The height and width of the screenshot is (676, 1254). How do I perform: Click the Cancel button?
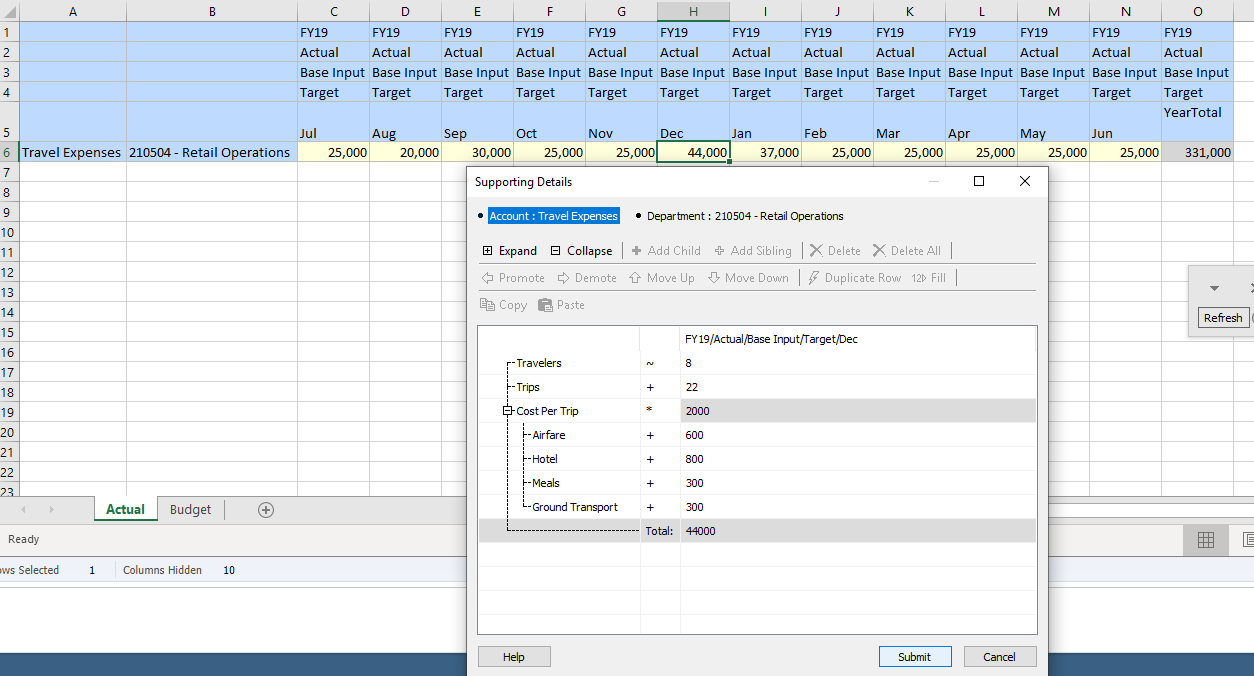999,657
